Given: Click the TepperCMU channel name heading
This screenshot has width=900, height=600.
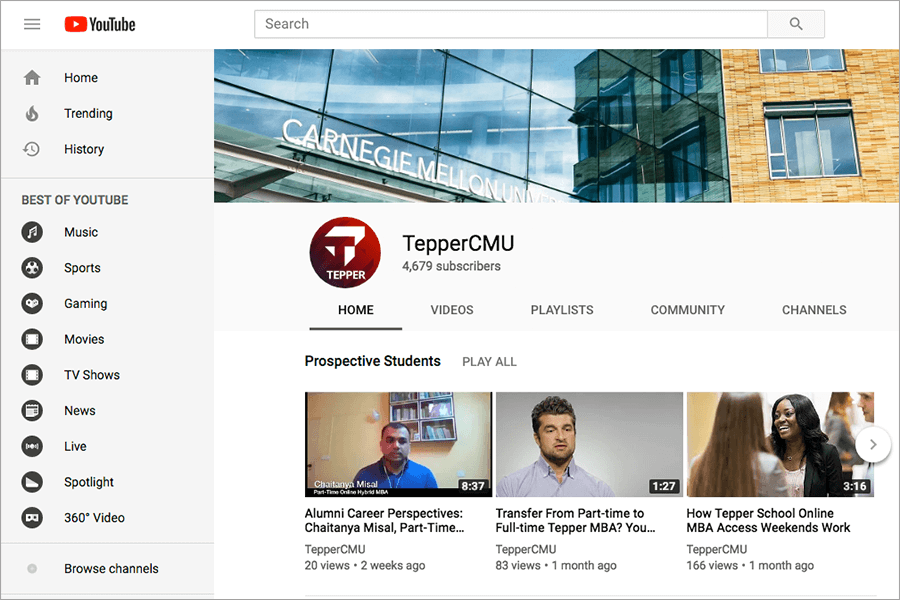Looking at the screenshot, I should coord(458,243).
